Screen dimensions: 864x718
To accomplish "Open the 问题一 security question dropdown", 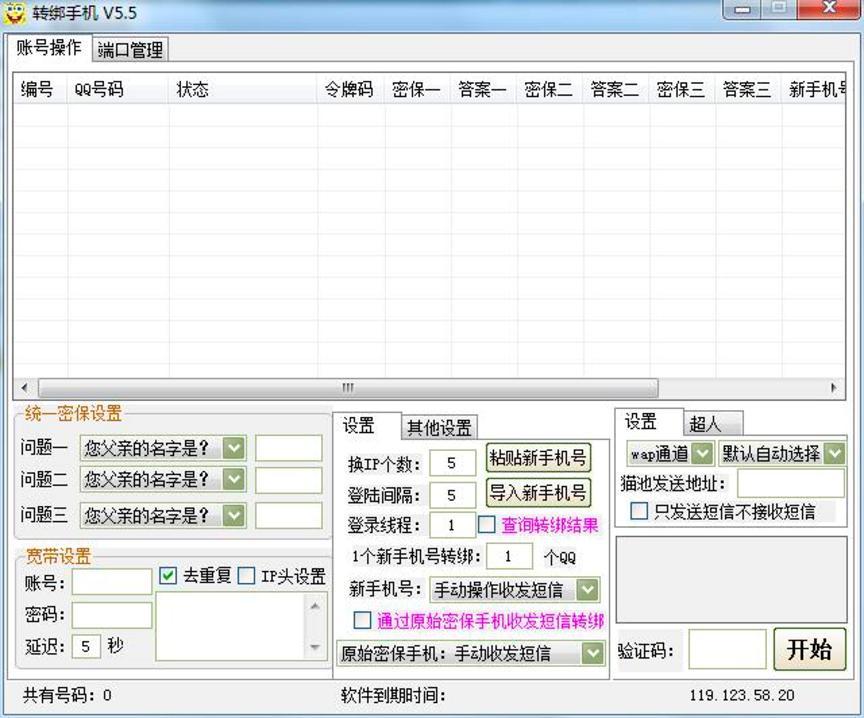I will 233,448.
